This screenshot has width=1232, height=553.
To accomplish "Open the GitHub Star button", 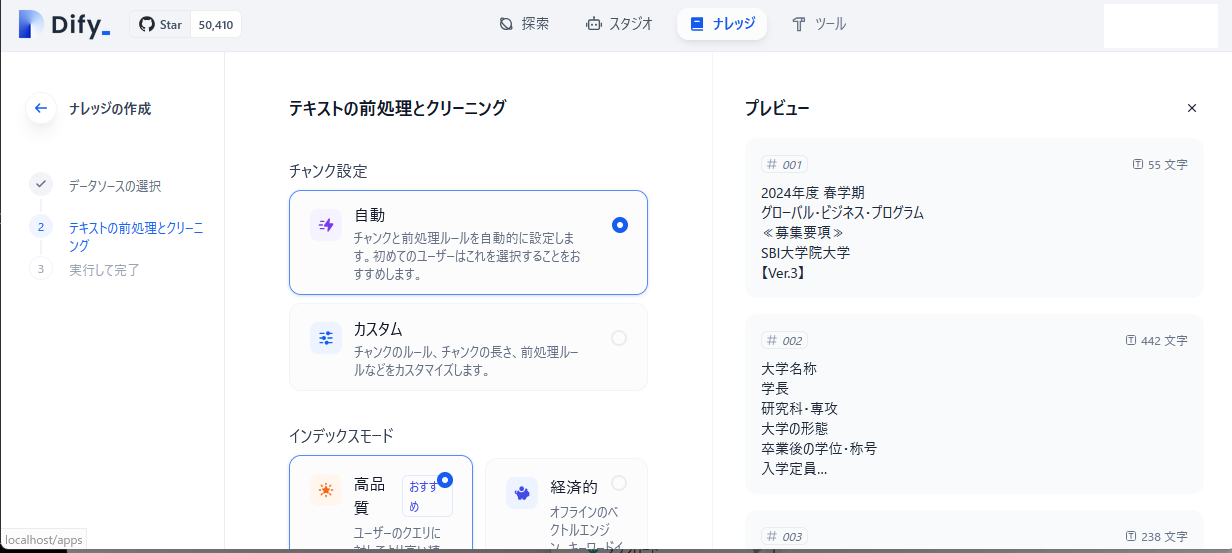I will tap(160, 25).
